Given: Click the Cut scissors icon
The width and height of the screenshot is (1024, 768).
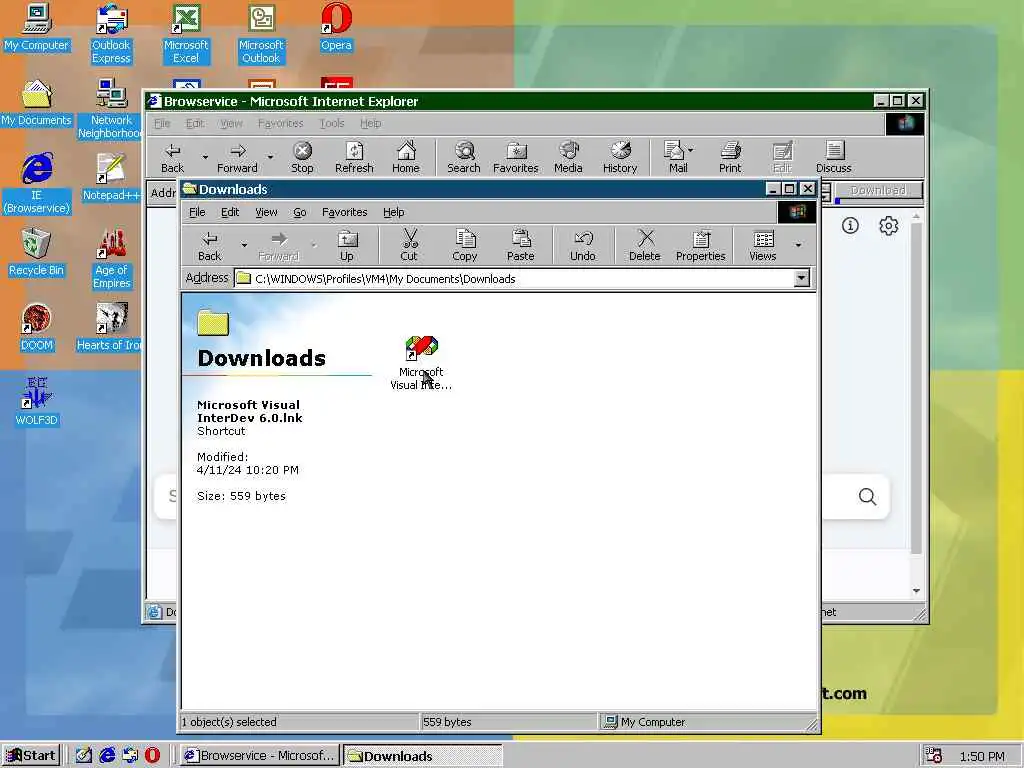Looking at the screenshot, I should 409,246.
